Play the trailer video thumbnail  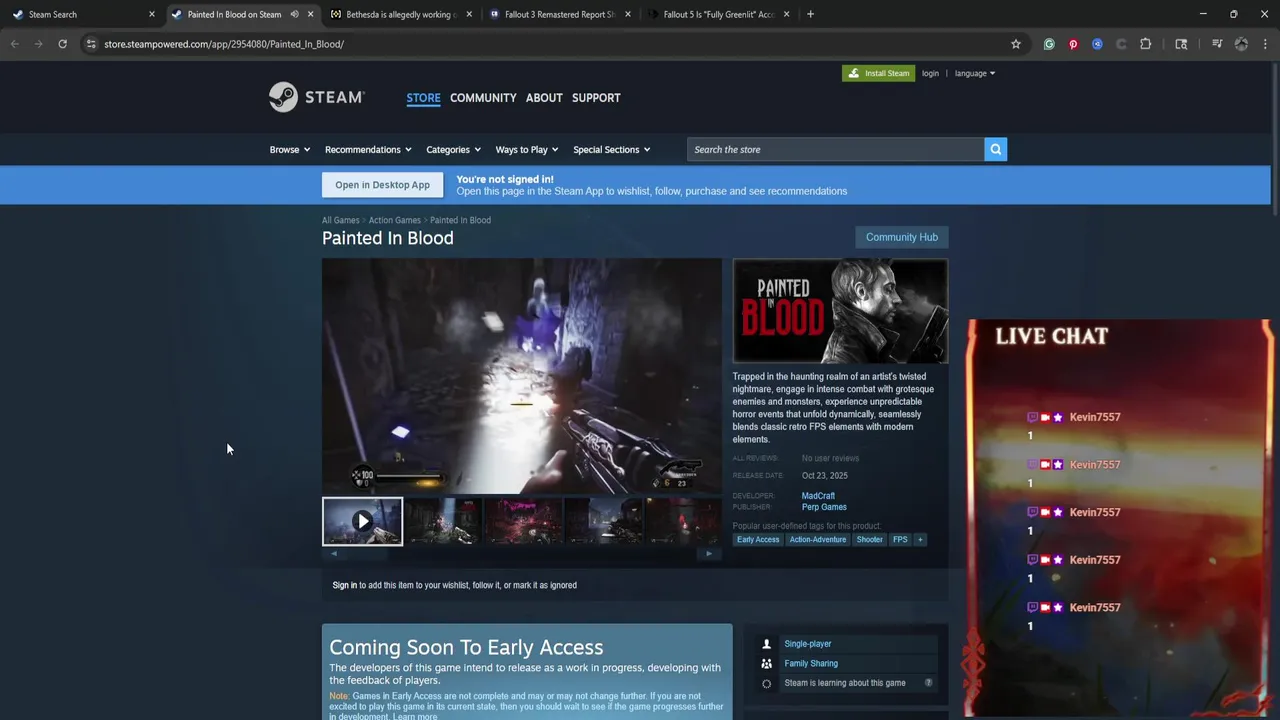point(362,521)
